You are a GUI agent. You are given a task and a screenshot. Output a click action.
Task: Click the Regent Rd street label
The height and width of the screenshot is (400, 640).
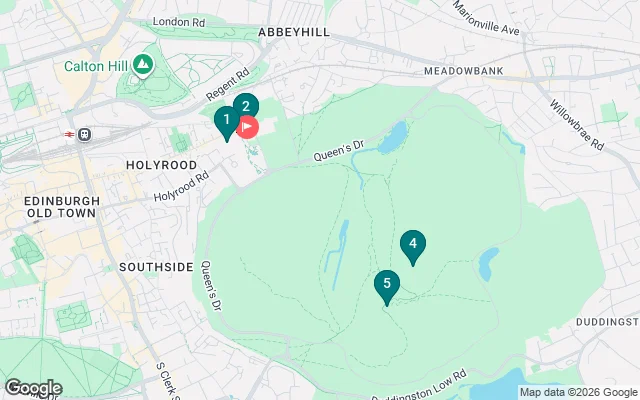pyautogui.click(x=227, y=84)
